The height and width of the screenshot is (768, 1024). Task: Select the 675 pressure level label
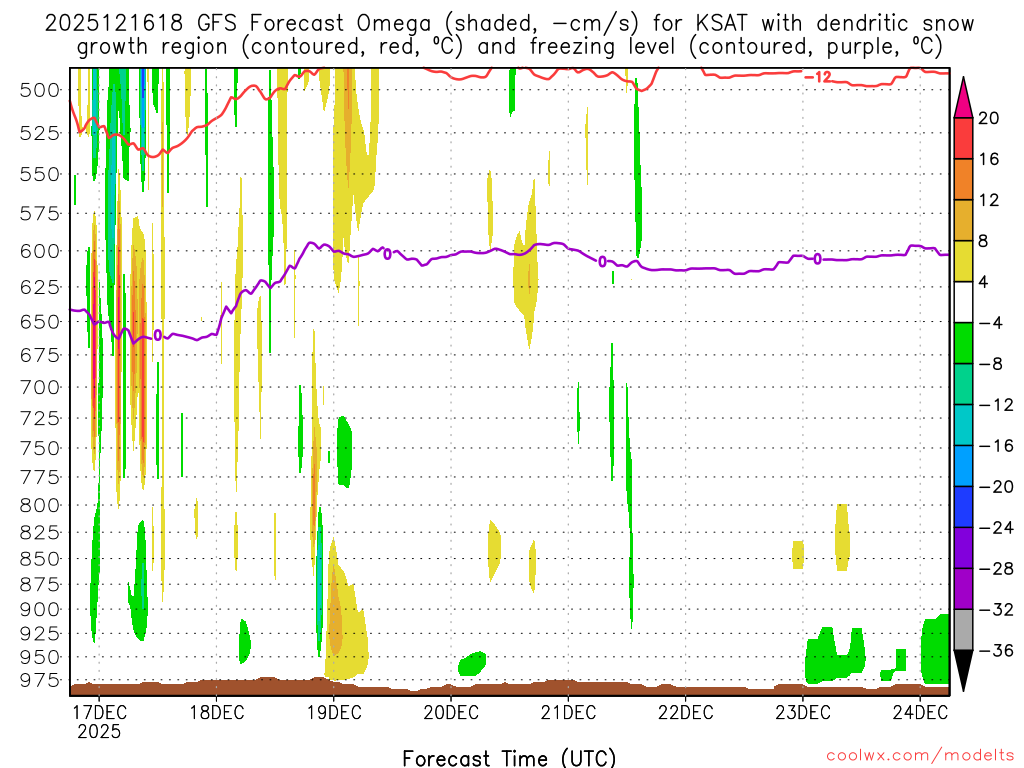coord(40,355)
